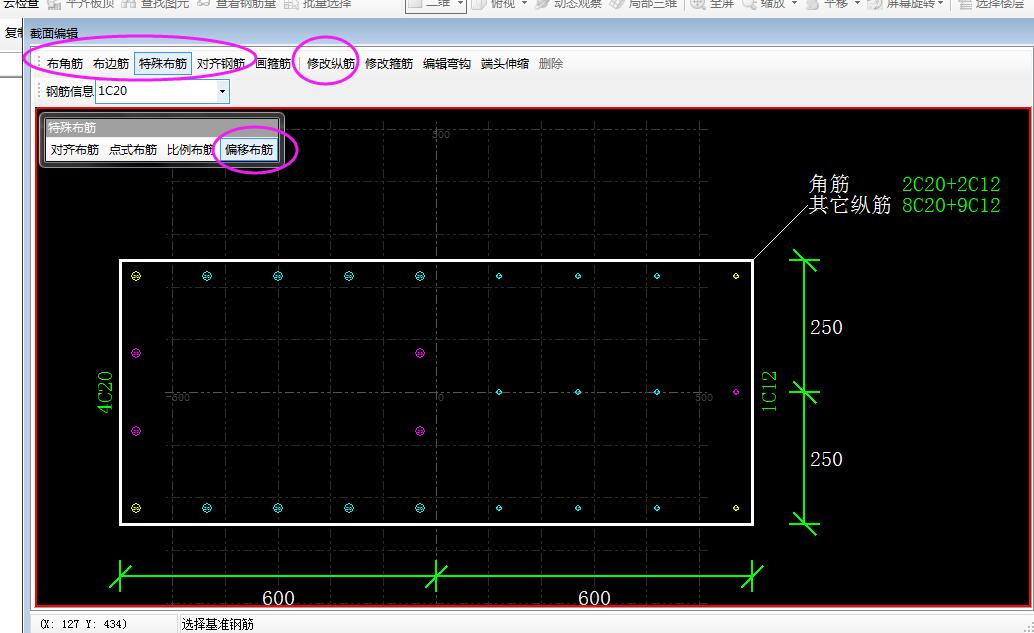Click the green 8C20+9C12 rebar value
Screen dimensions: 1034x633
pos(951,205)
